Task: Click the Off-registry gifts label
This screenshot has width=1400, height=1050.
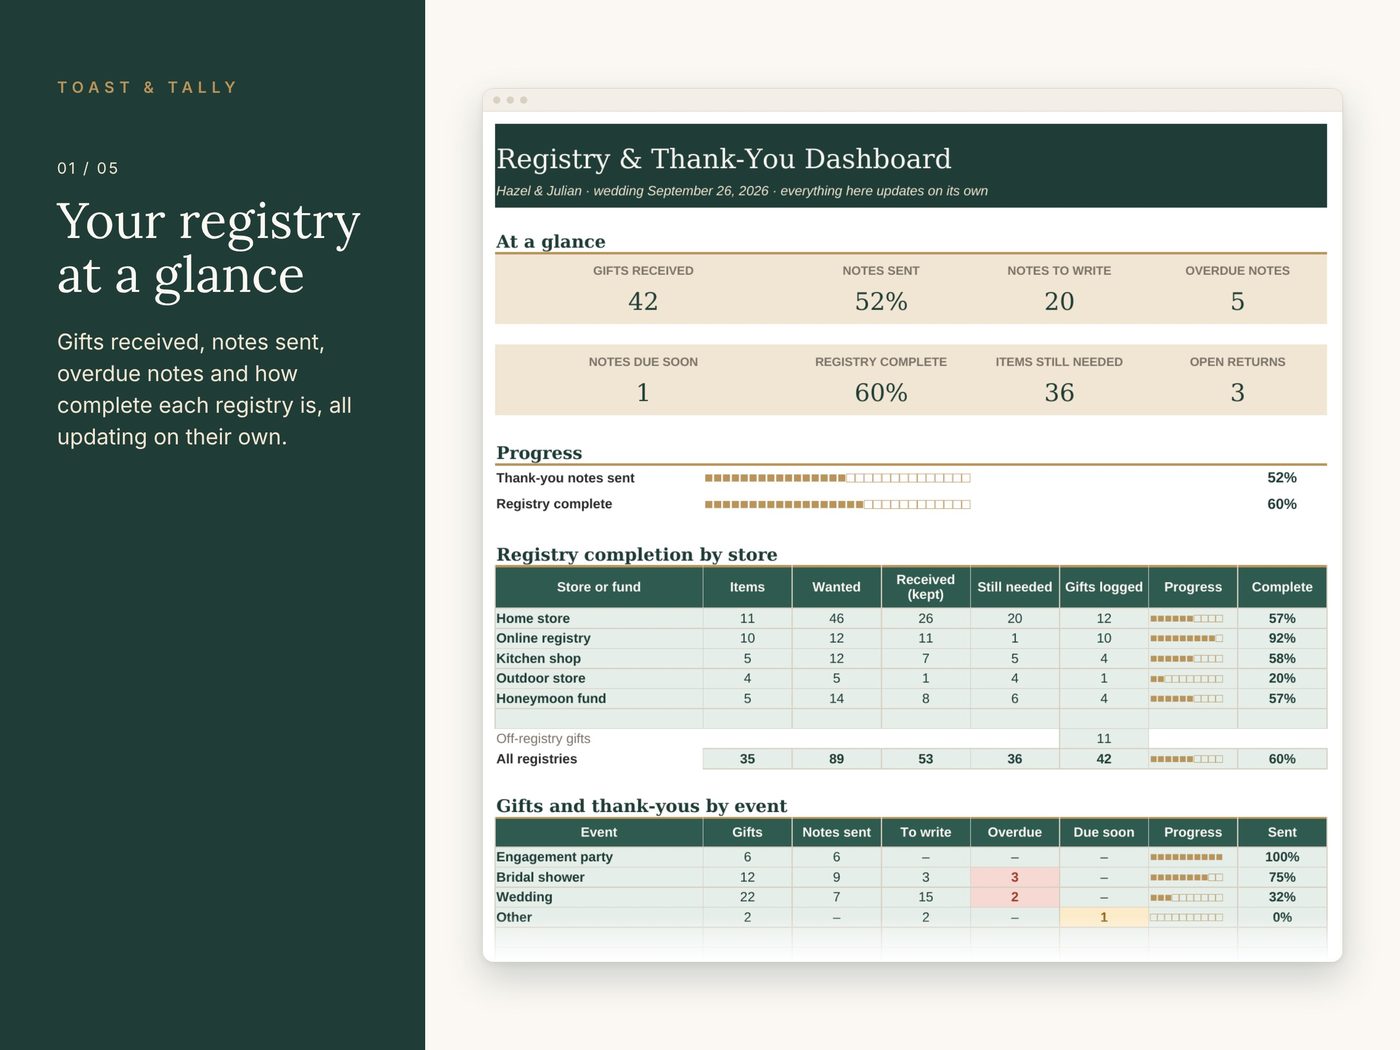Action: (543, 739)
